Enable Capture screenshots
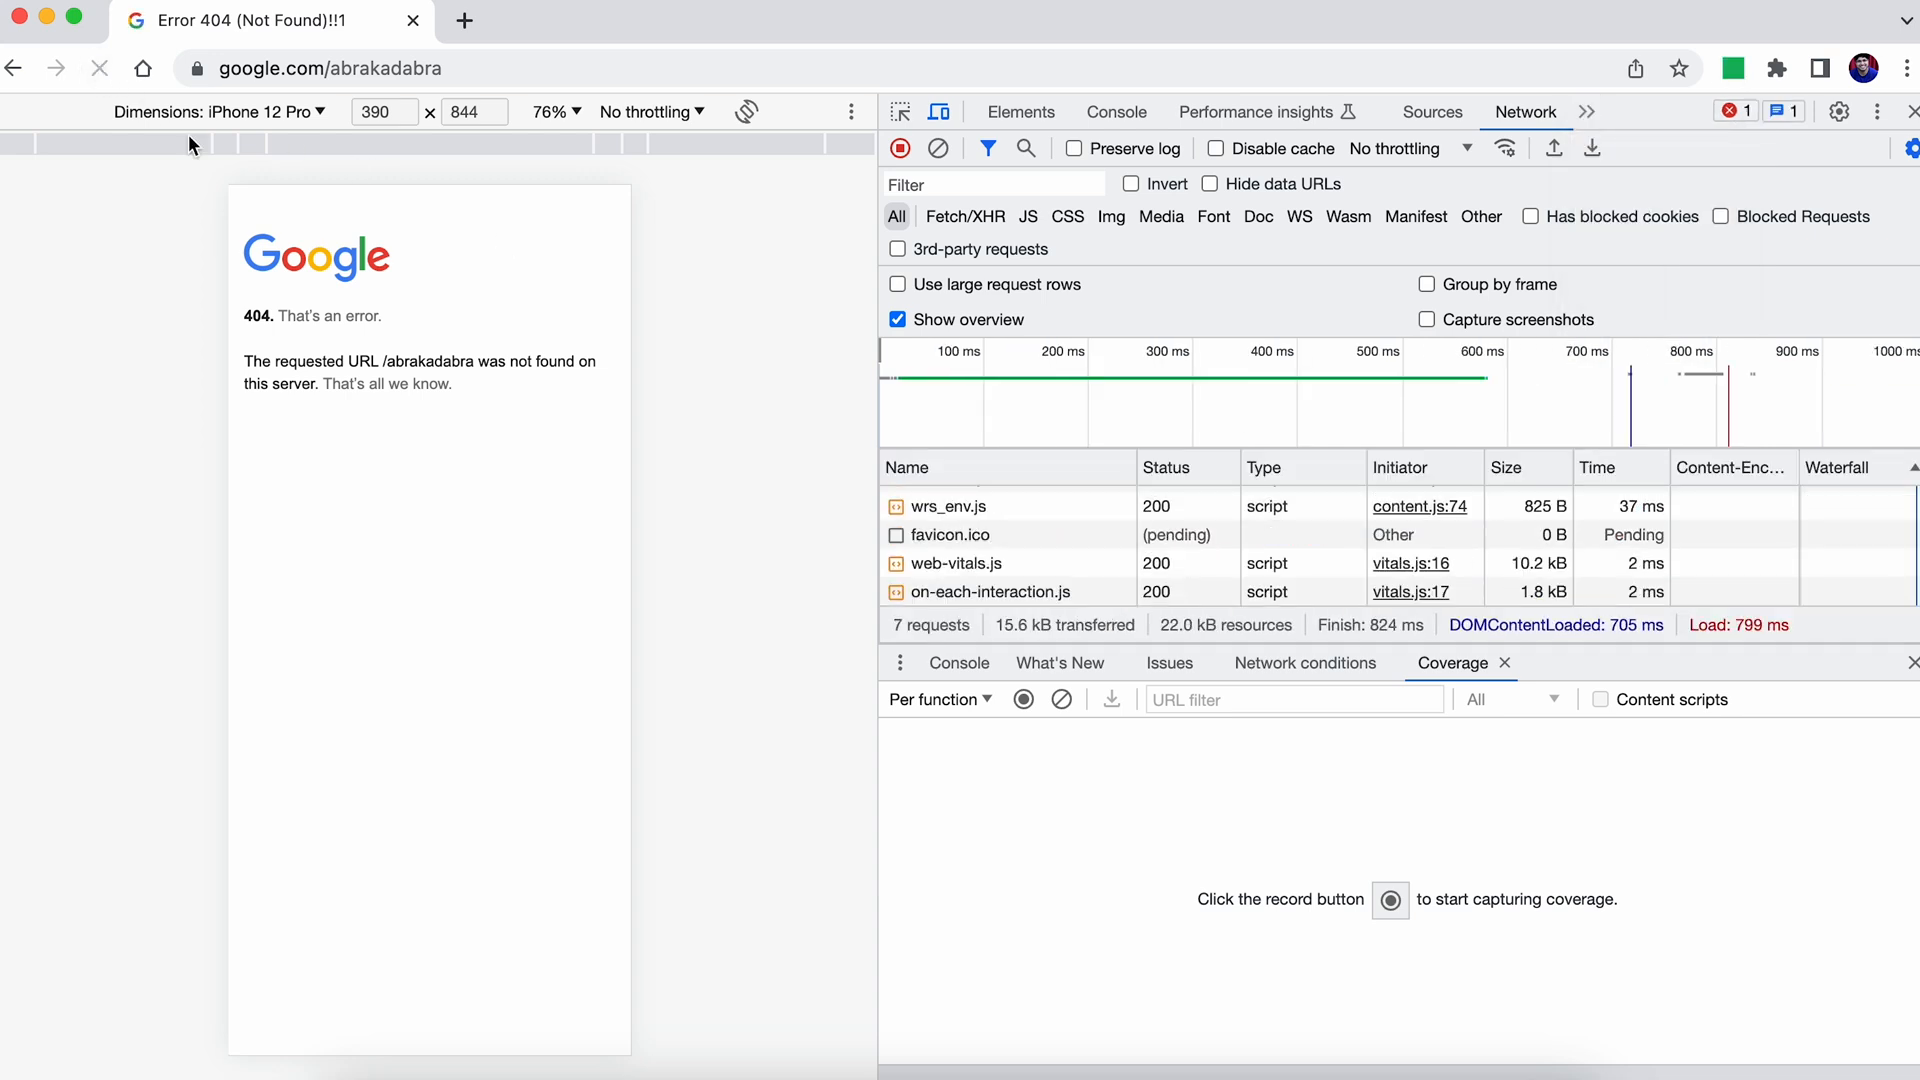Screen dimensions: 1920x1080 [1427, 320]
